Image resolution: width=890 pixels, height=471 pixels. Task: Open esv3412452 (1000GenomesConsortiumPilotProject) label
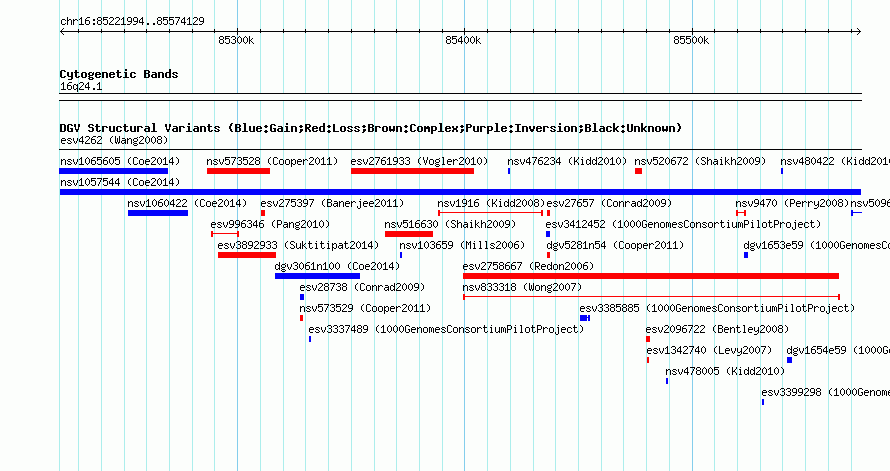(x=683, y=224)
